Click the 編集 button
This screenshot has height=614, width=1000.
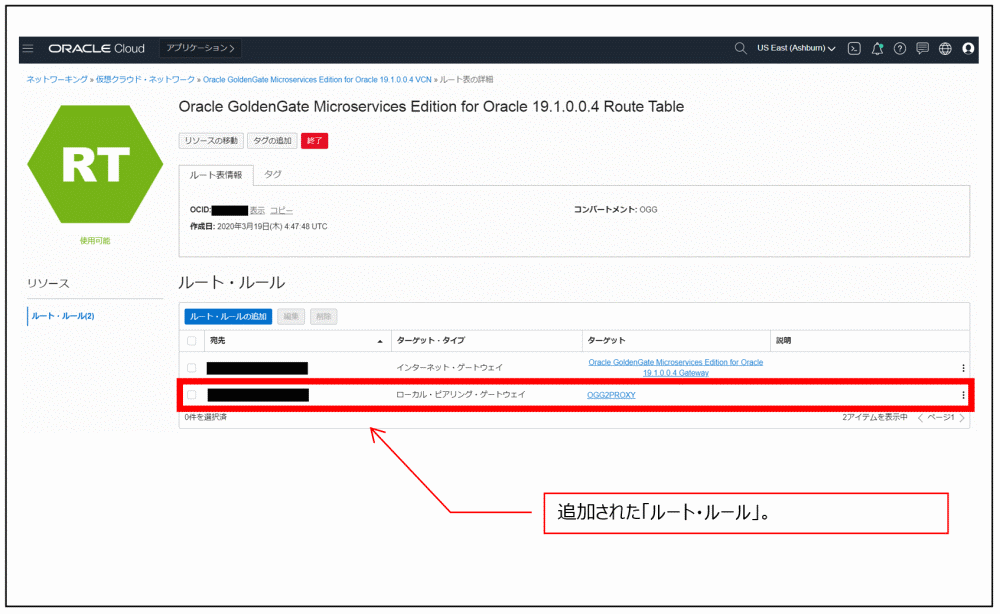point(291,316)
